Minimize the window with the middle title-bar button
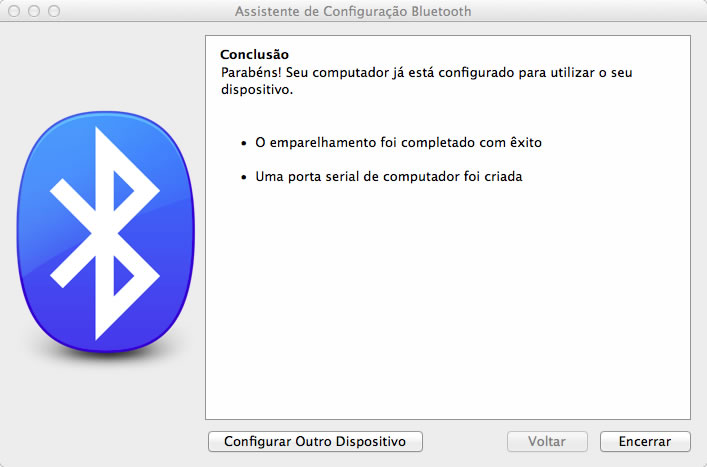This screenshot has height=467, width=707. pyautogui.click(x=34, y=11)
